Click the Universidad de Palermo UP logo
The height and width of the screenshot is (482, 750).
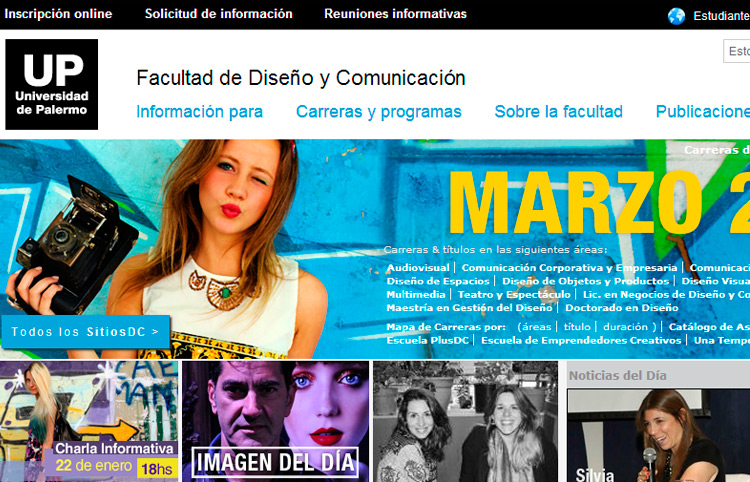[x=52, y=84]
